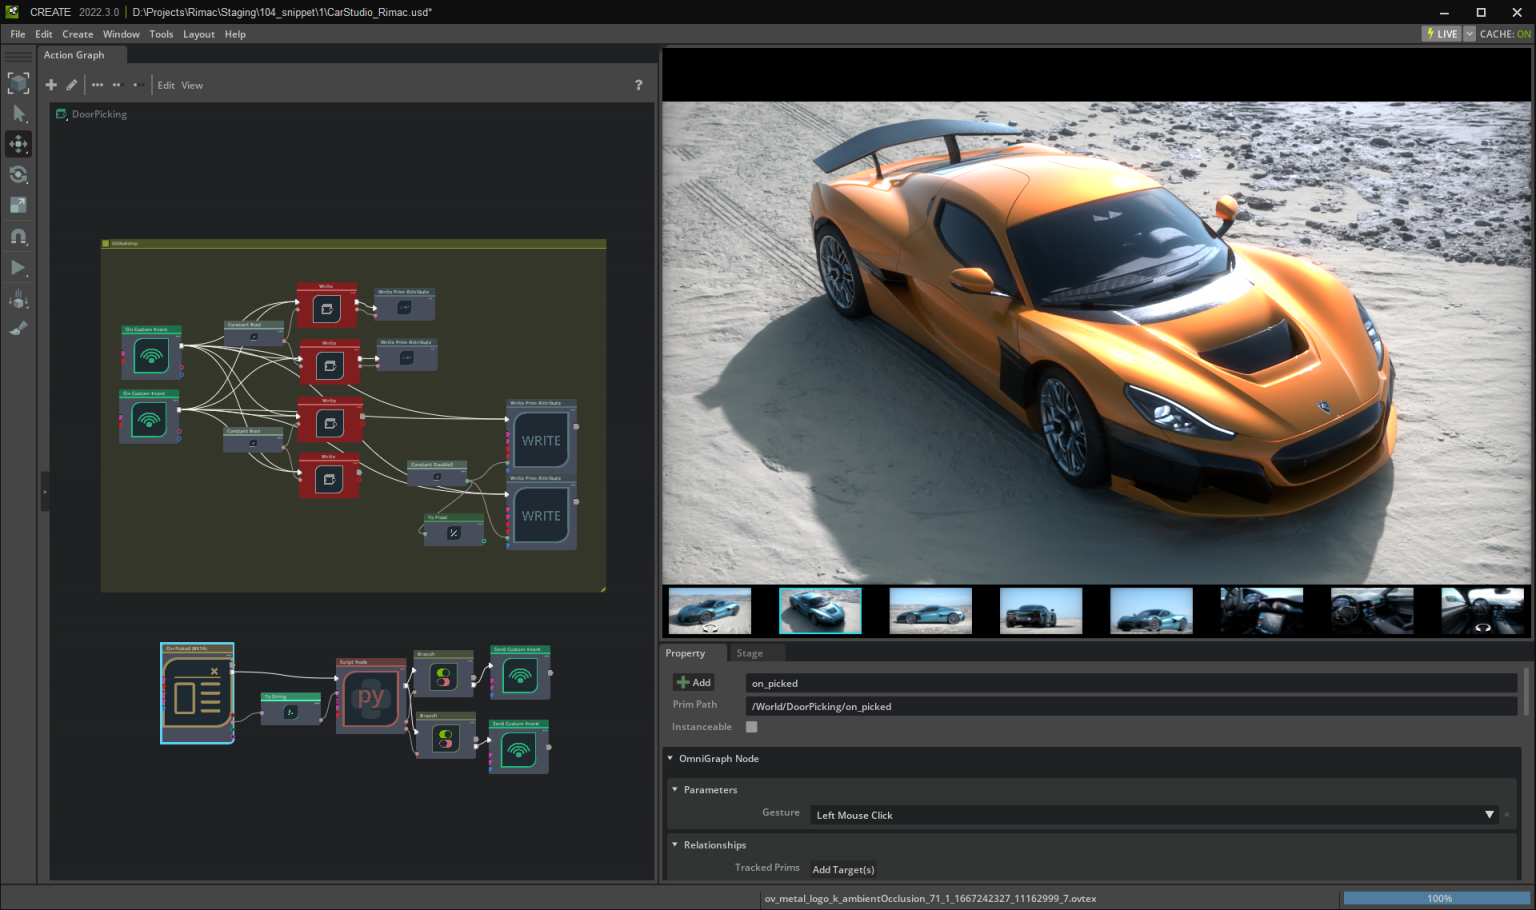1536x910 pixels.
Task: Select the Rotate tool
Action: pos(18,174)
